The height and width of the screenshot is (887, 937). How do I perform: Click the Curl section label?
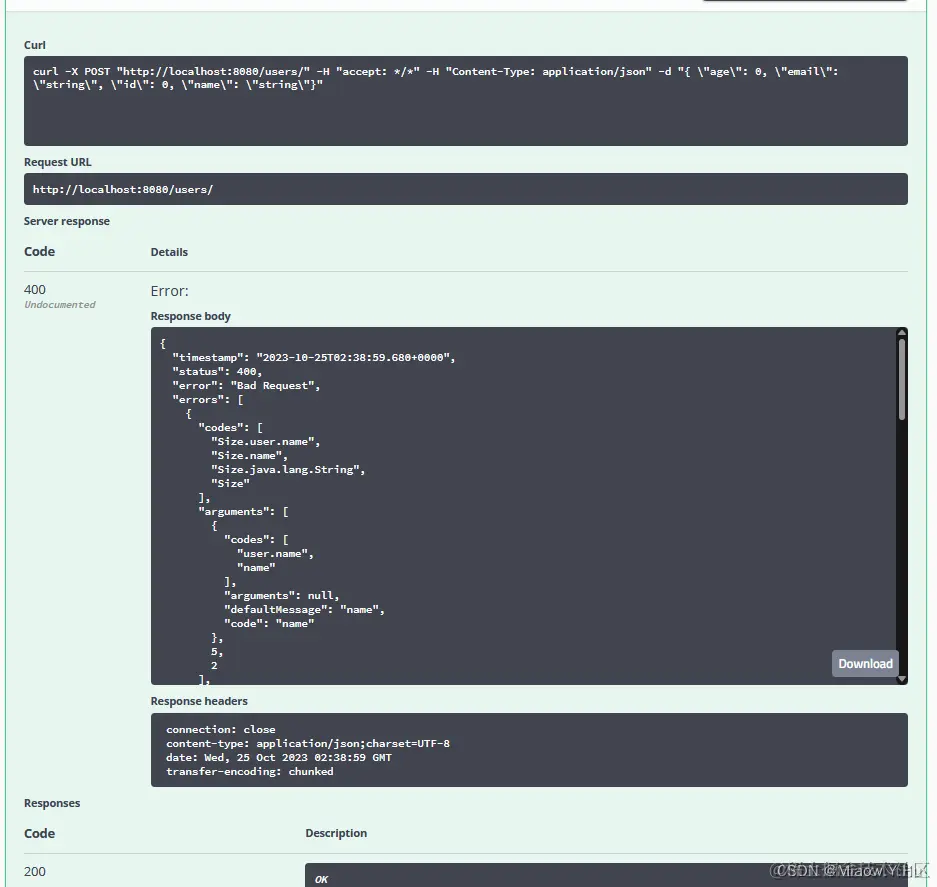click(35, 45)
